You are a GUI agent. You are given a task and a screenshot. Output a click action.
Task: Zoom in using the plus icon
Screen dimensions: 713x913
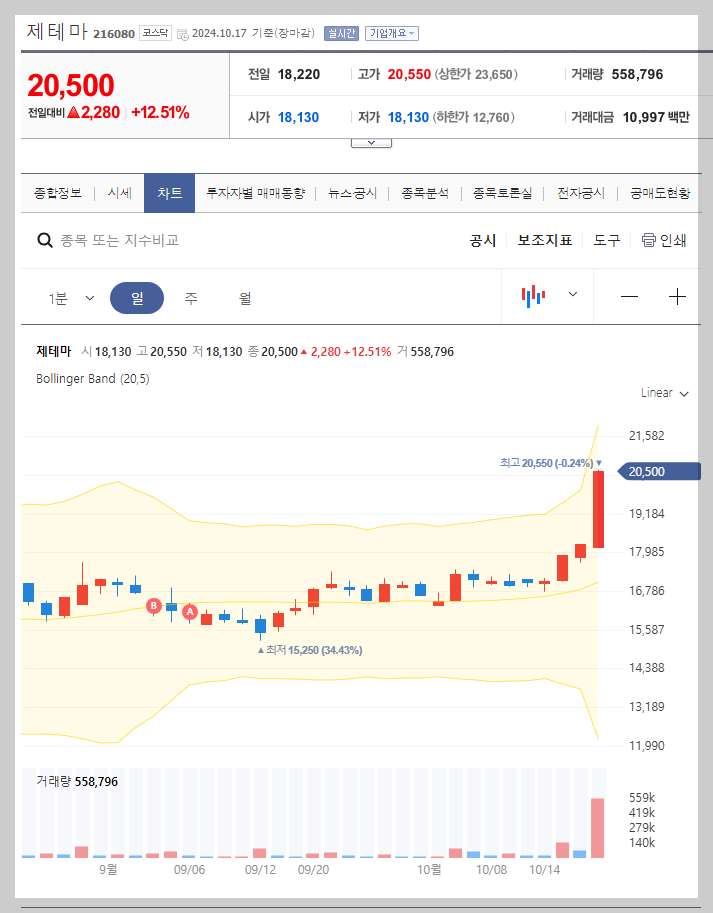coord(677,296)
